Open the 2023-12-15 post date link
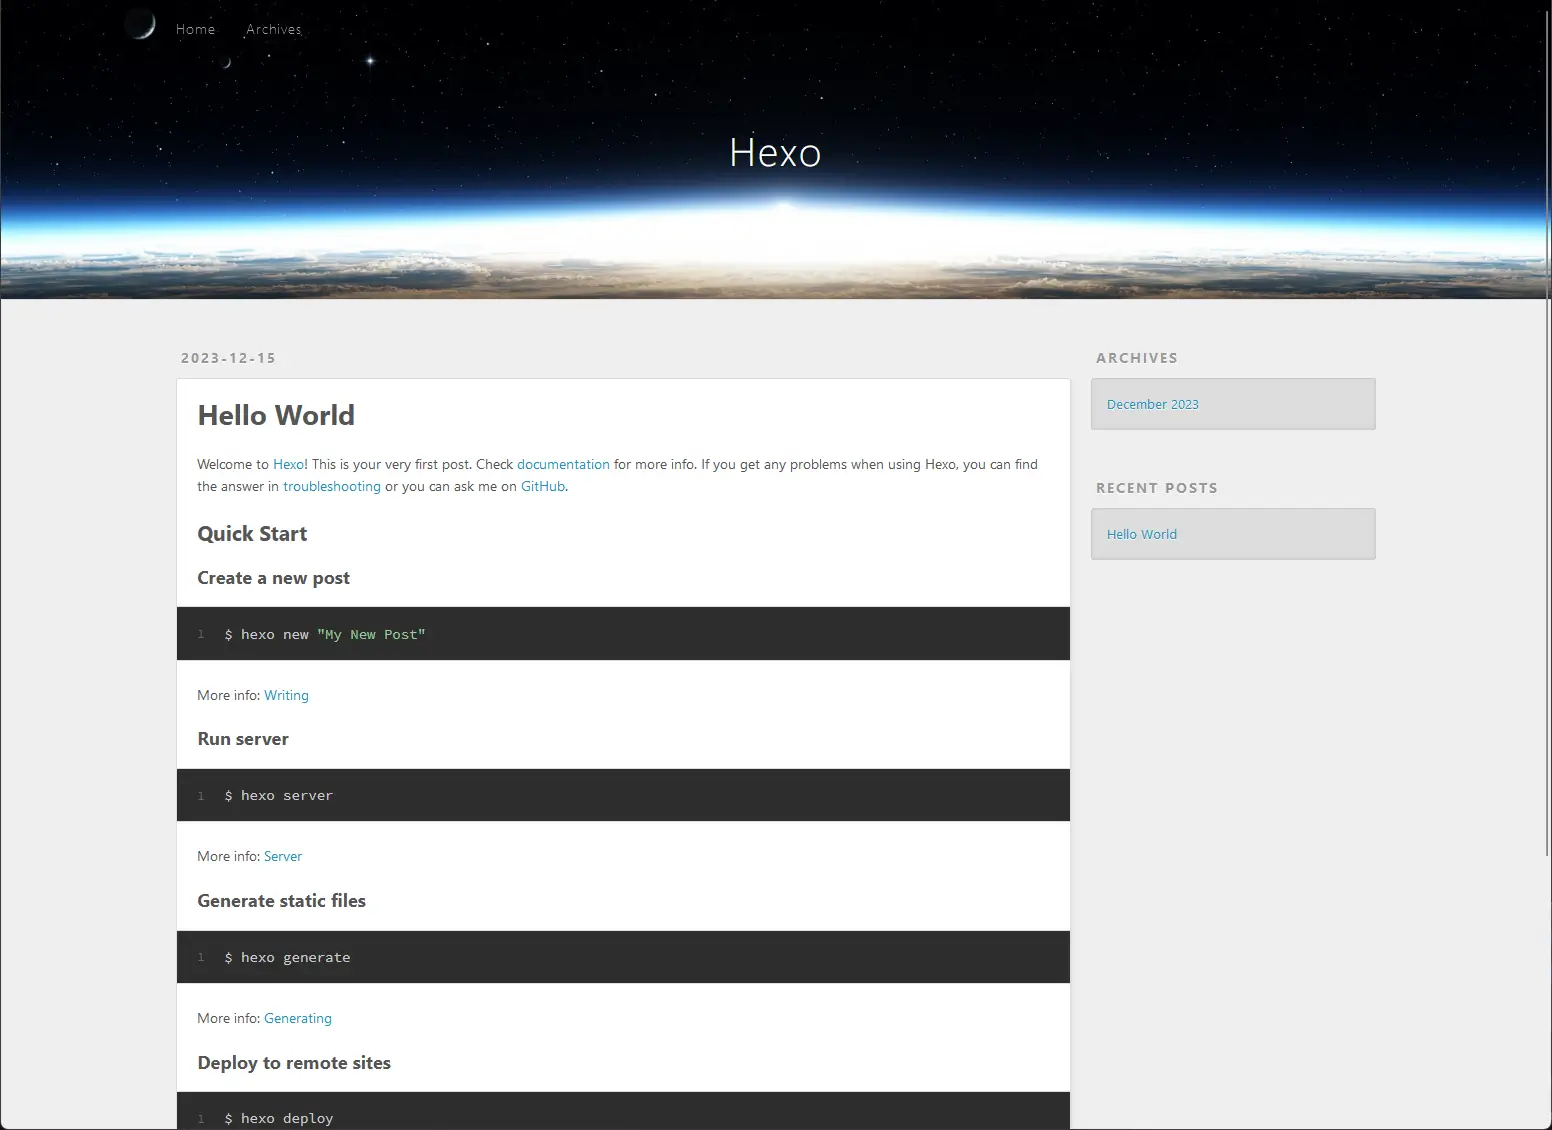1552x1130 pixels. (228, 358)
